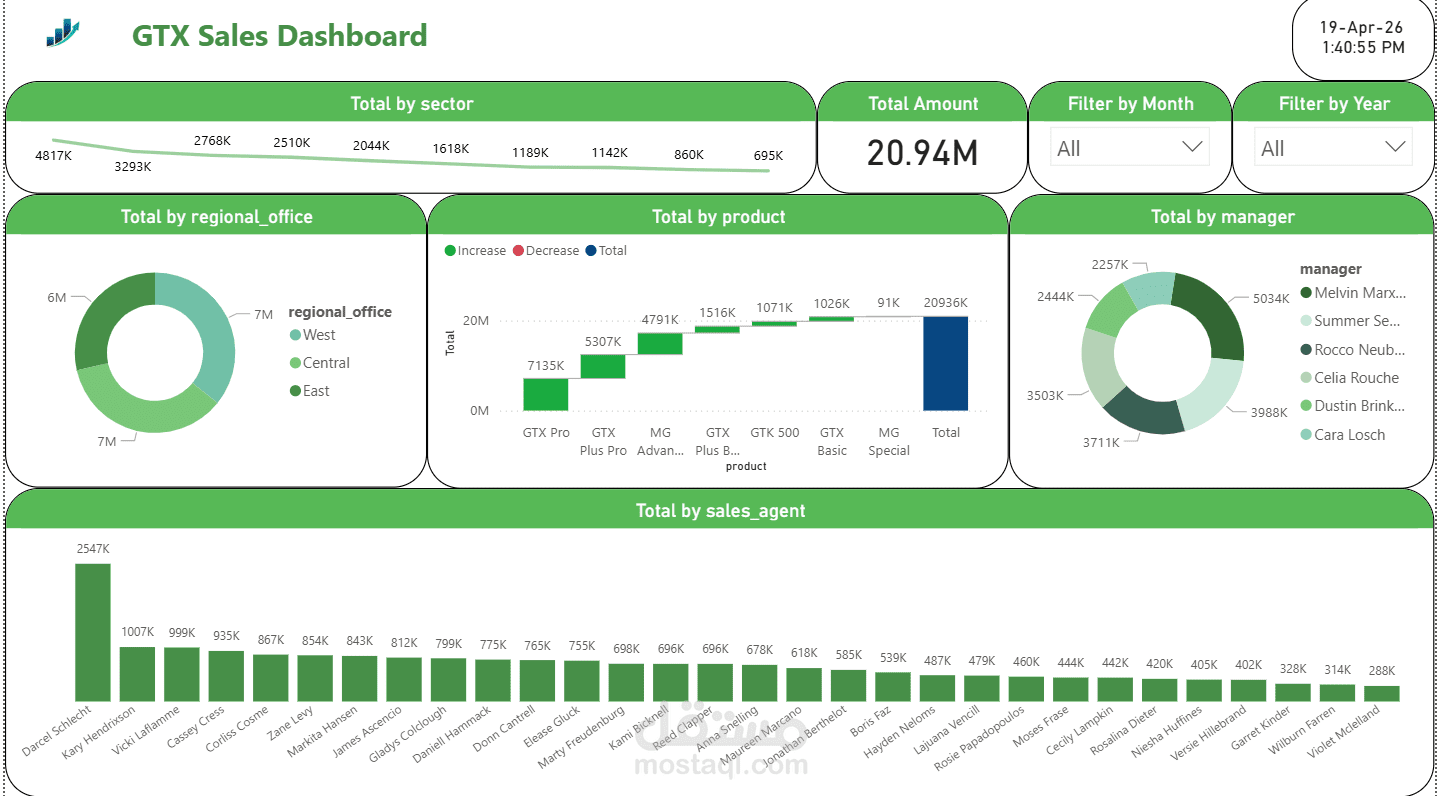Click the 20.94M total amount value
Viewport: 1444px width, 796px height.
pos(922,153)
